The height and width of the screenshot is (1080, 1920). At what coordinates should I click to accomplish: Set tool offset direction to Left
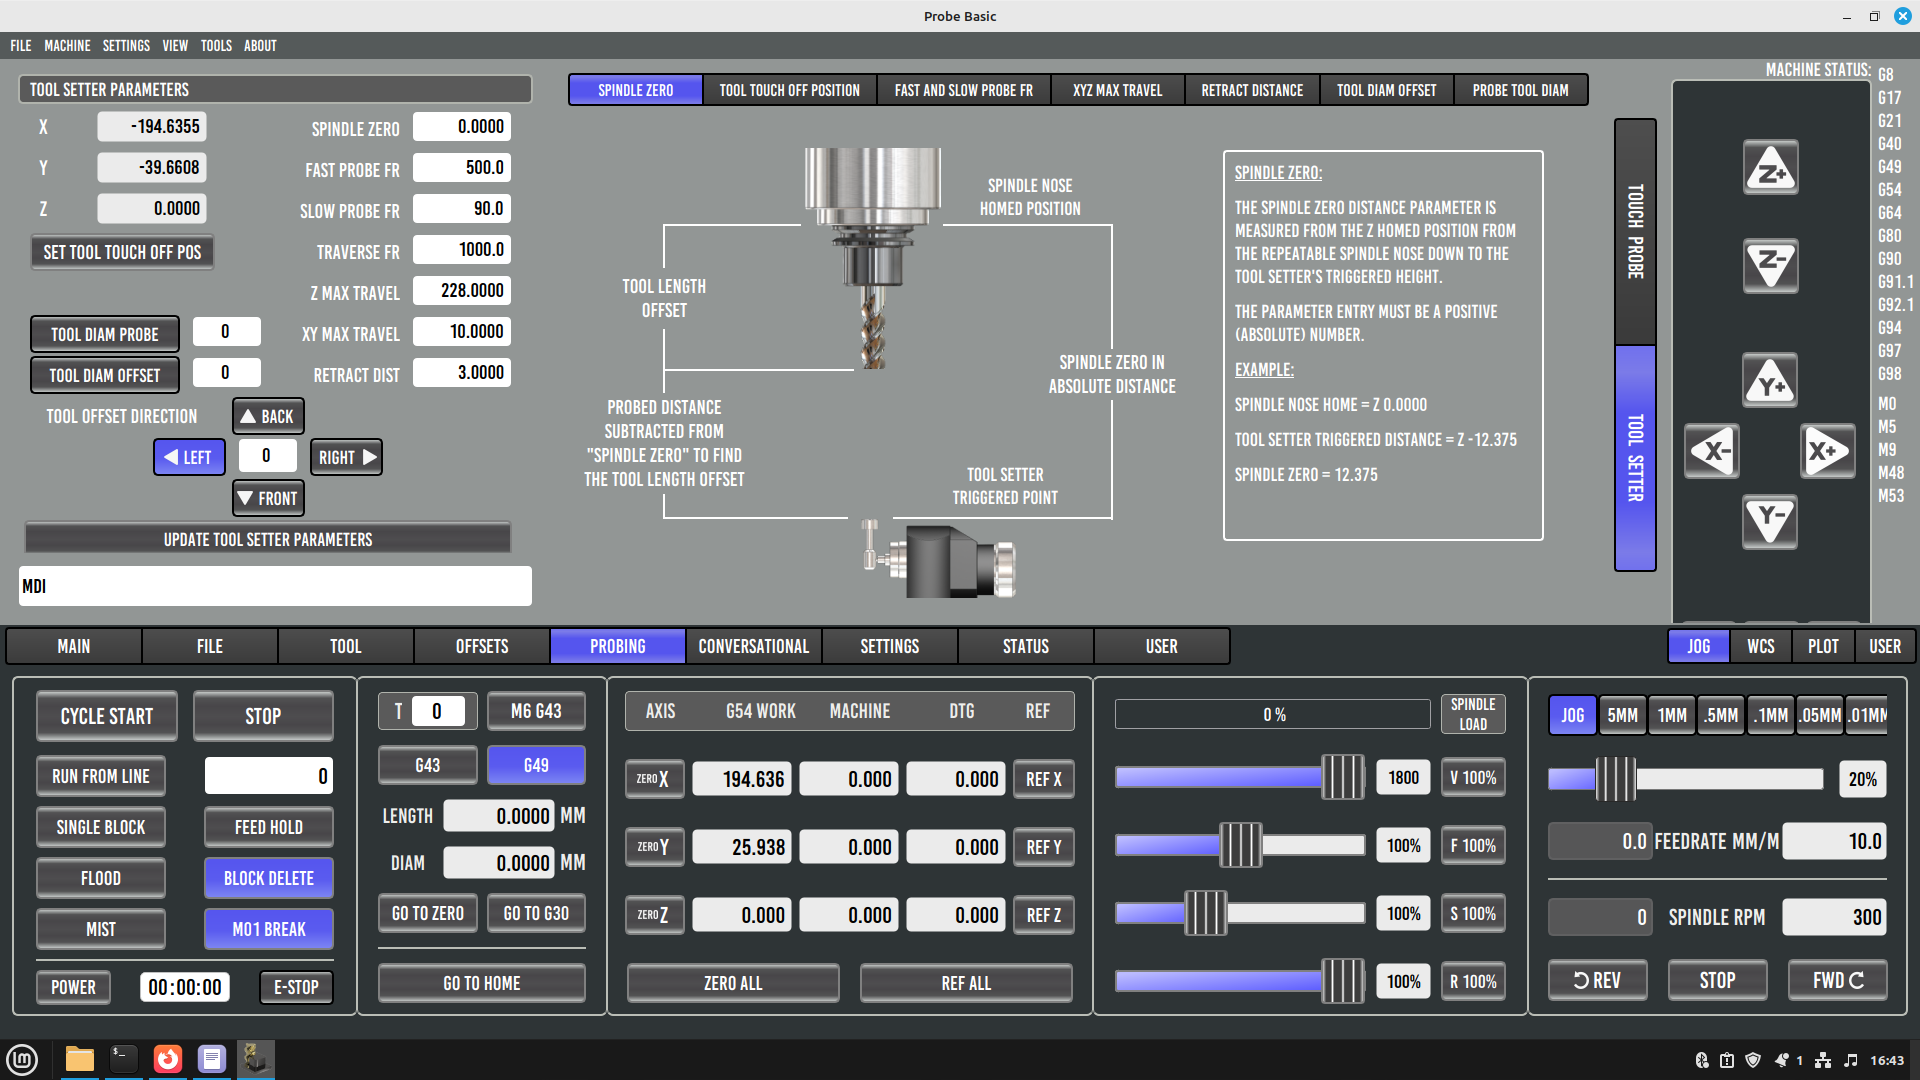point(189,457)
